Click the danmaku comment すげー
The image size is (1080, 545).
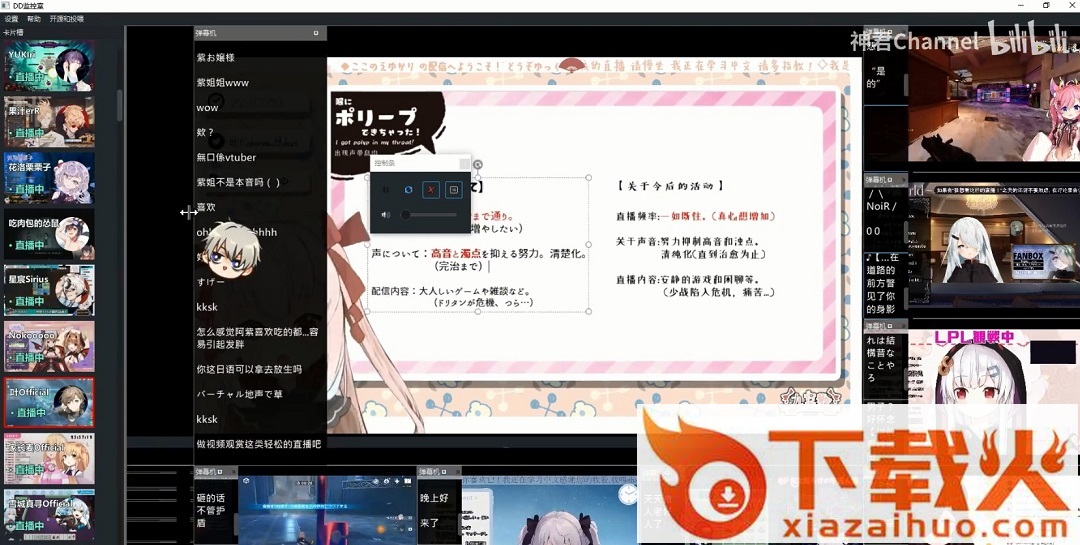[211, 282]
